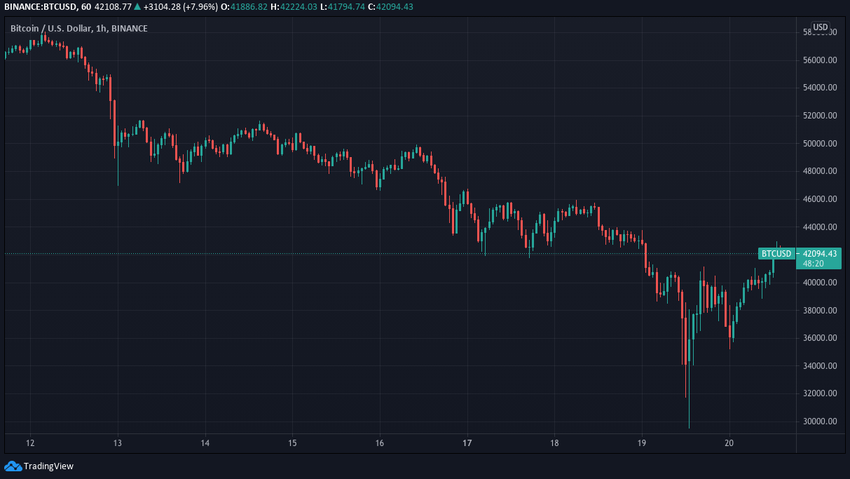Click date 13 on the time axis
Image resolution: width=850 pixels, height=479 pixels.
click(118, 443)
